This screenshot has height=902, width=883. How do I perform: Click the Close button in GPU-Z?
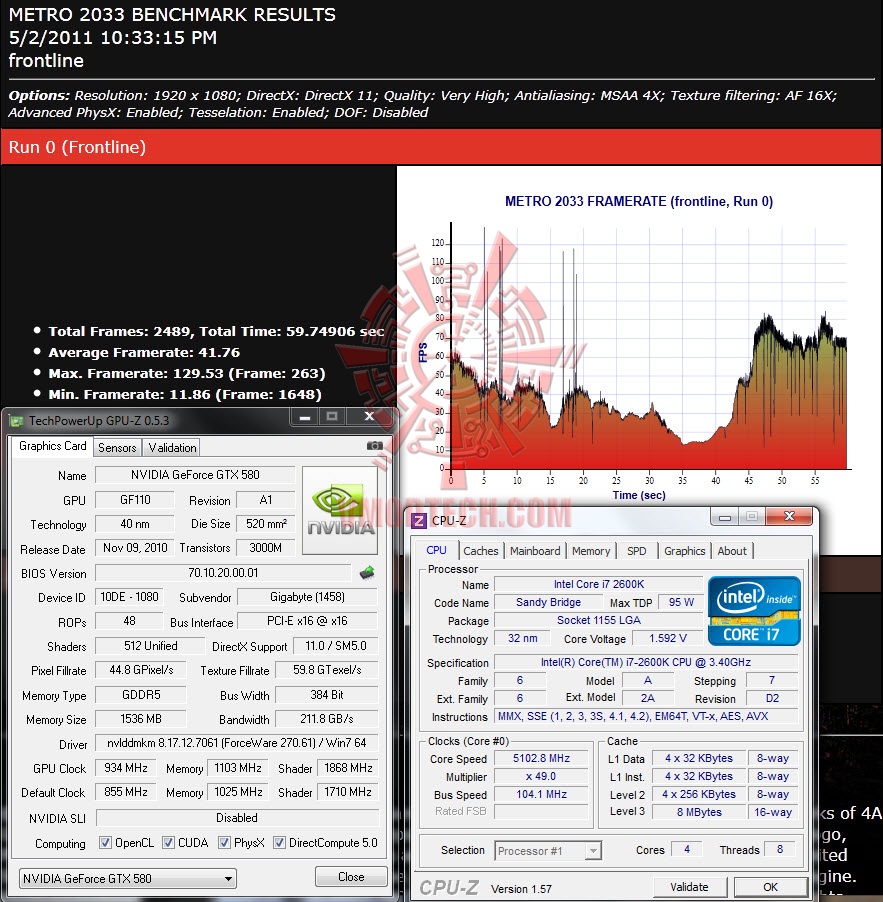pos(351,877)
